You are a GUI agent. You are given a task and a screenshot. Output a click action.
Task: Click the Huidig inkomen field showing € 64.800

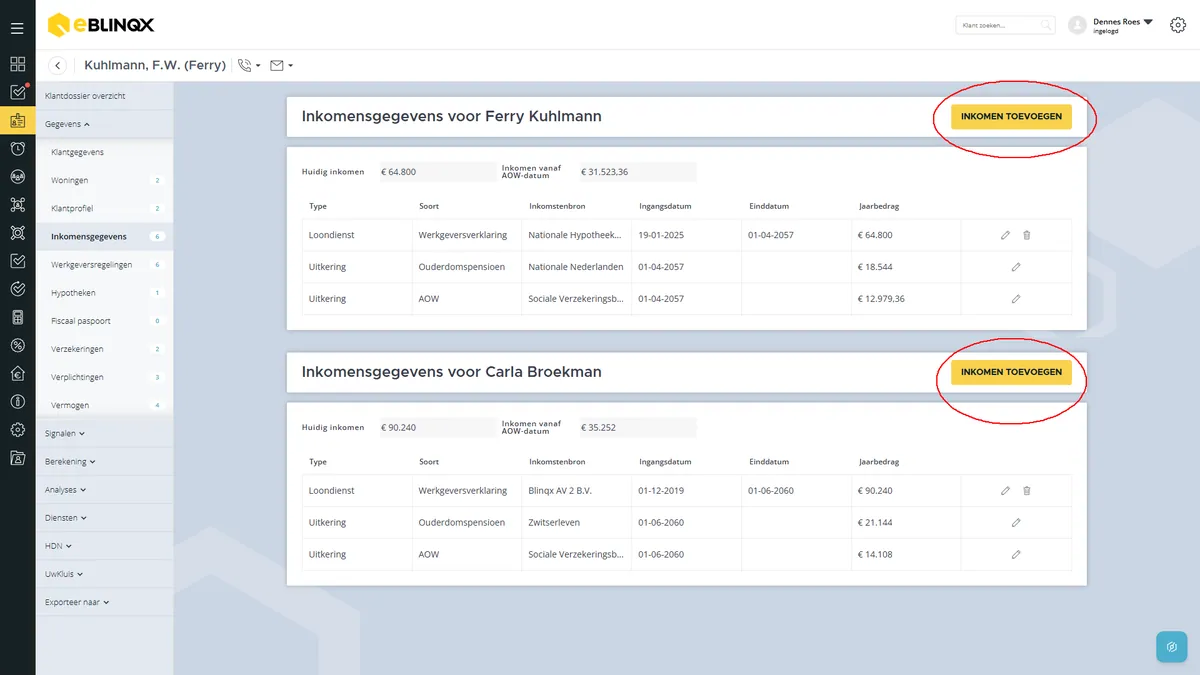(x=436, y=172)
